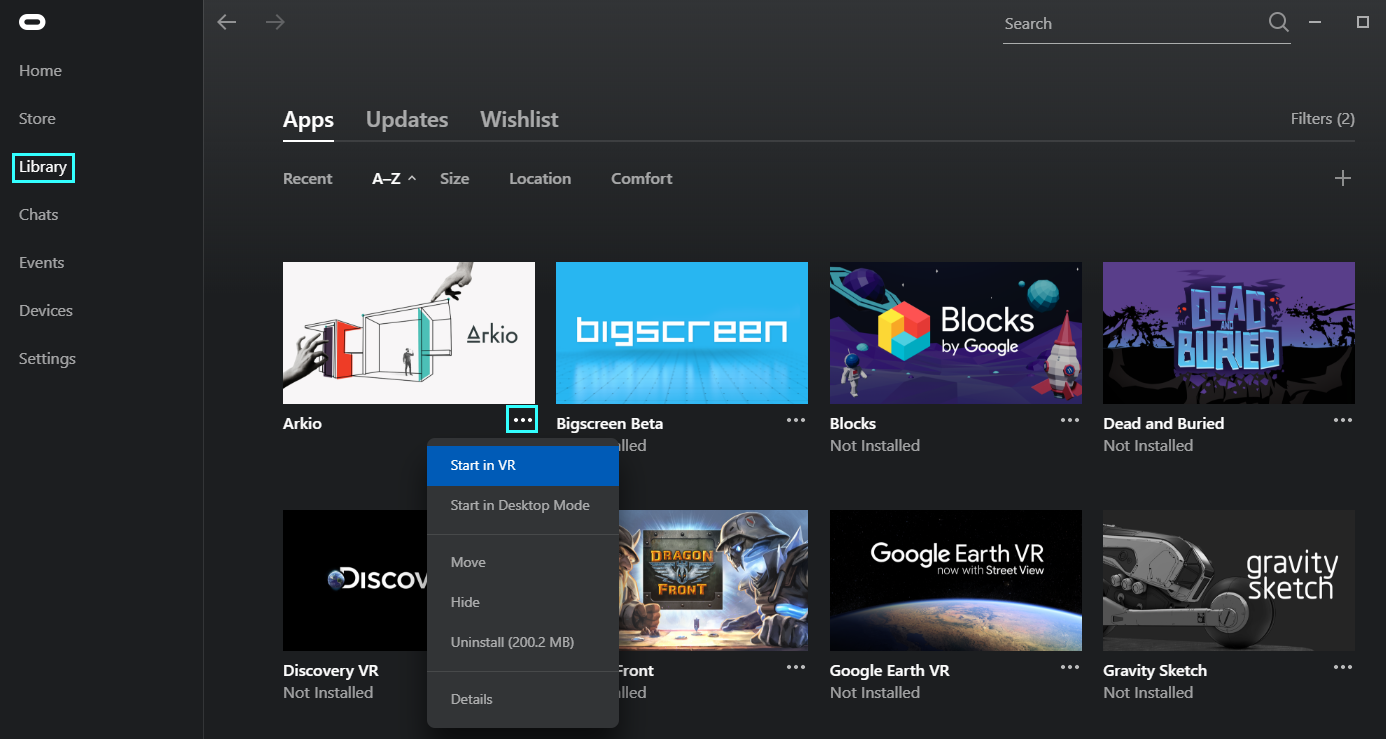Open Devices in the sidebar
The width and height of the screenshot is (1386, 739).
pos(46,311)
